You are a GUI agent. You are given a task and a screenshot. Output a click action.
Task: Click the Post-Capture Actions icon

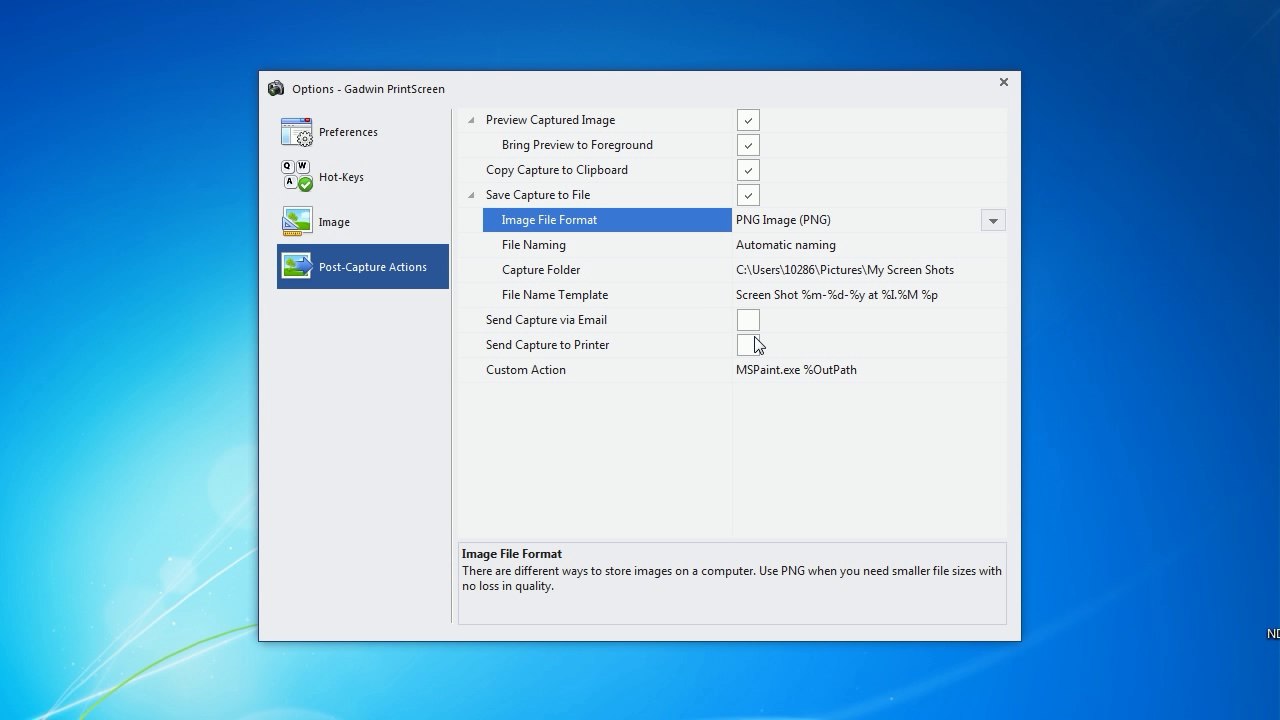pos(296,266)
